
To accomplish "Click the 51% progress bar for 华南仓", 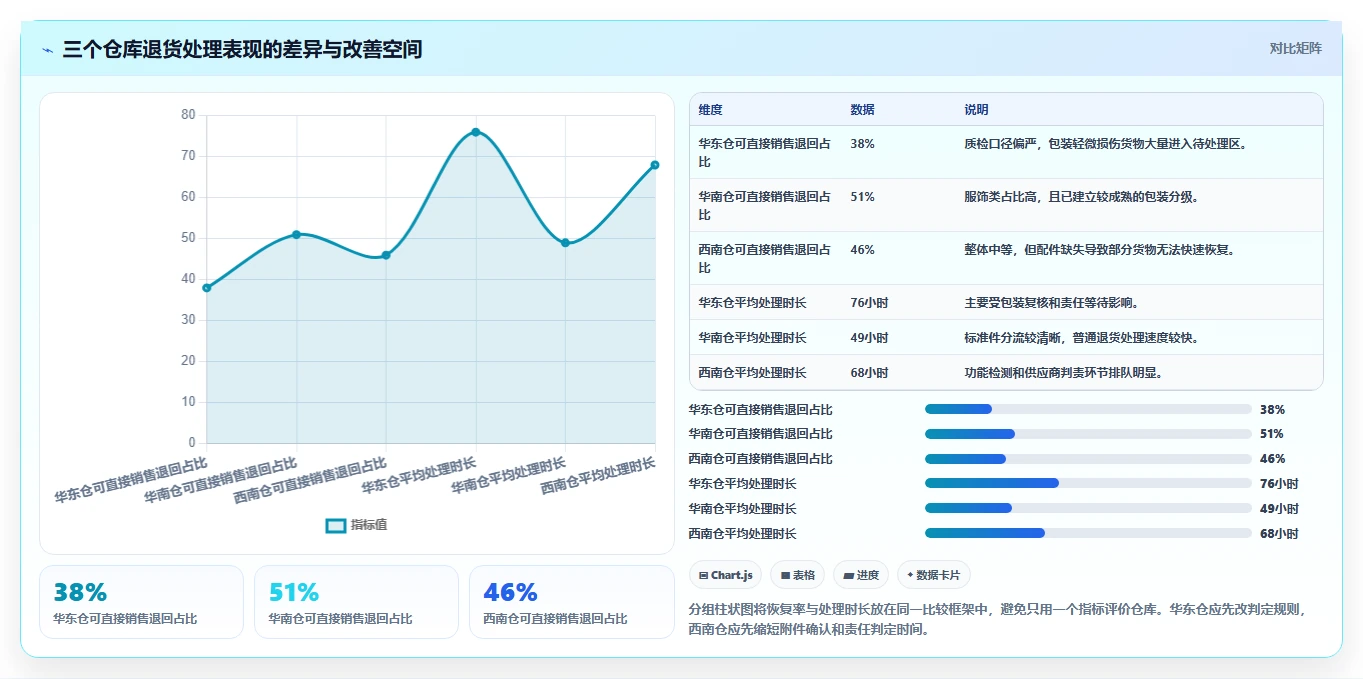I will 1088,434.
